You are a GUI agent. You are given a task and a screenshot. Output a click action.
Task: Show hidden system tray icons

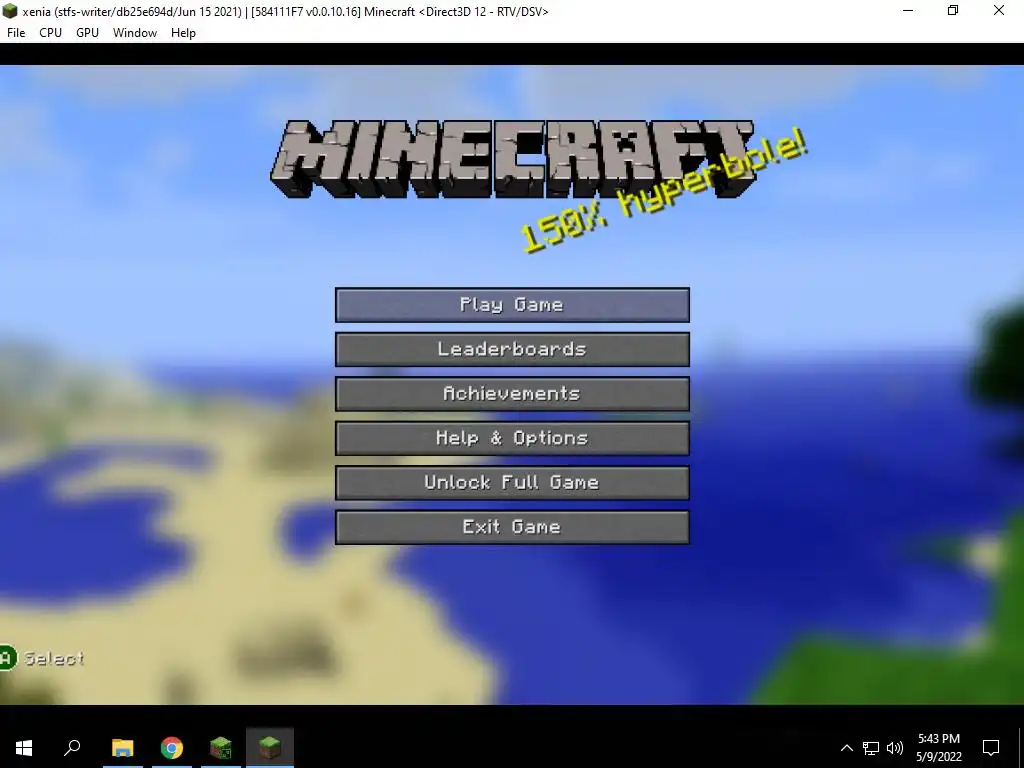[x=846, y=748]
